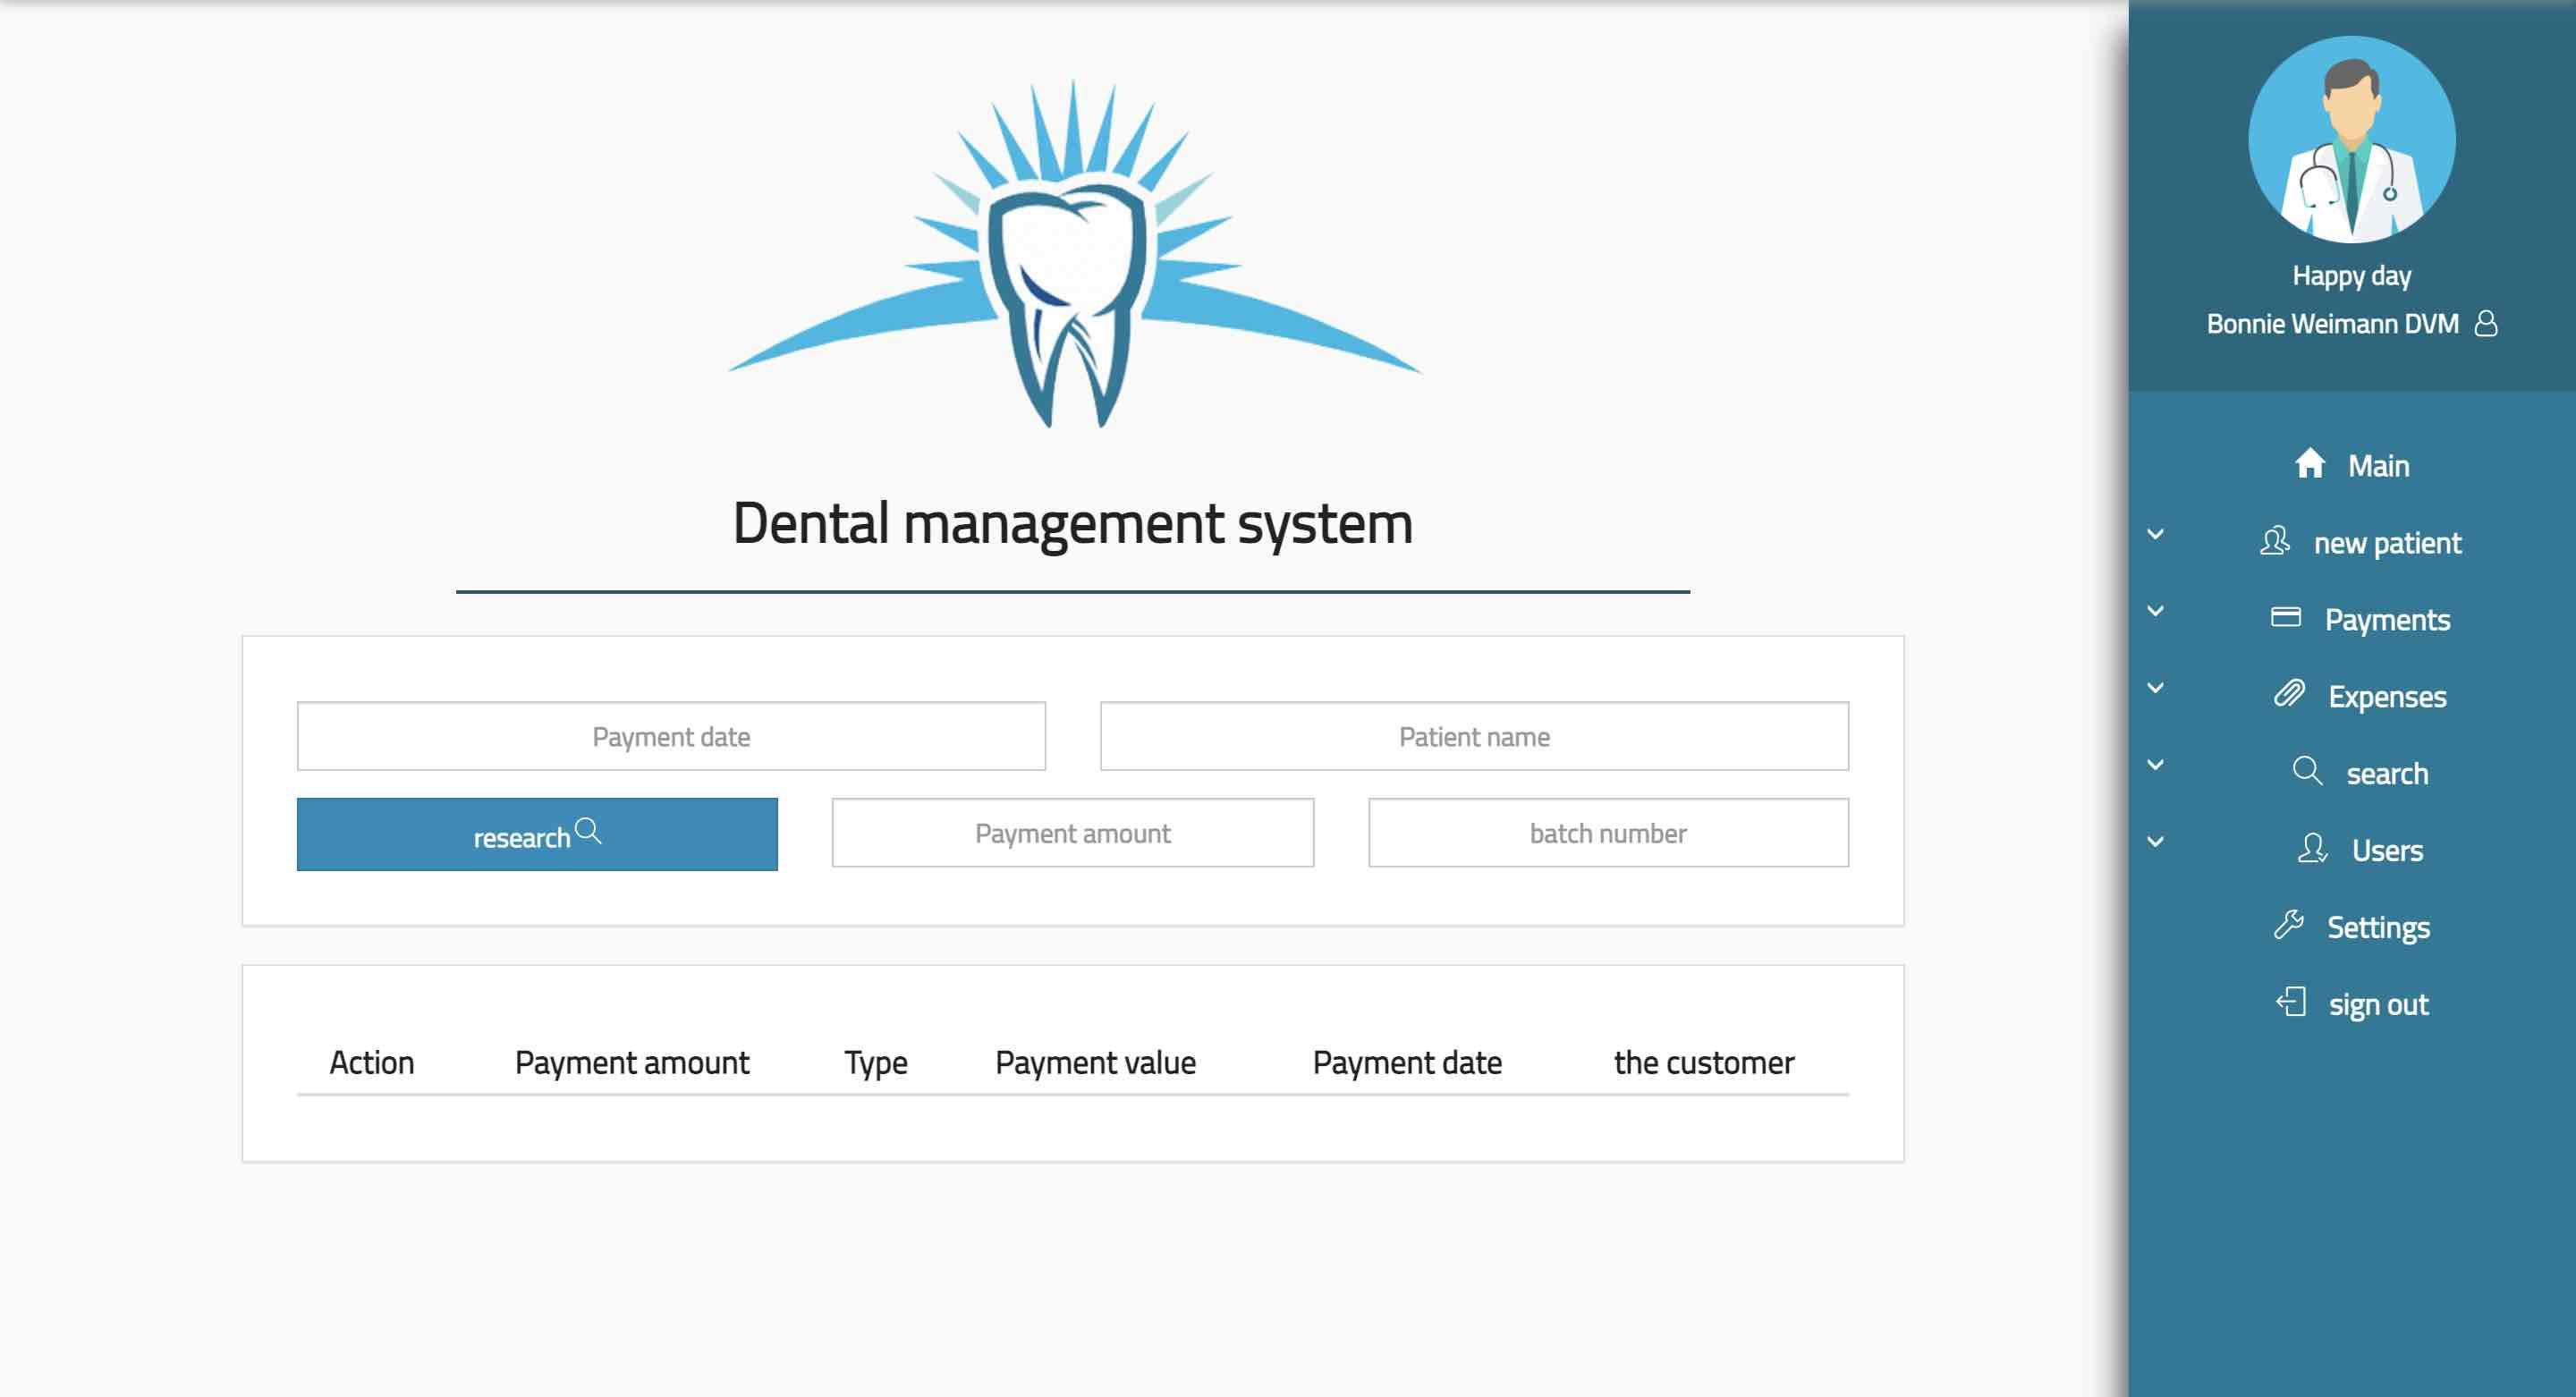Click the Action column header

(x=372, y=1062)
